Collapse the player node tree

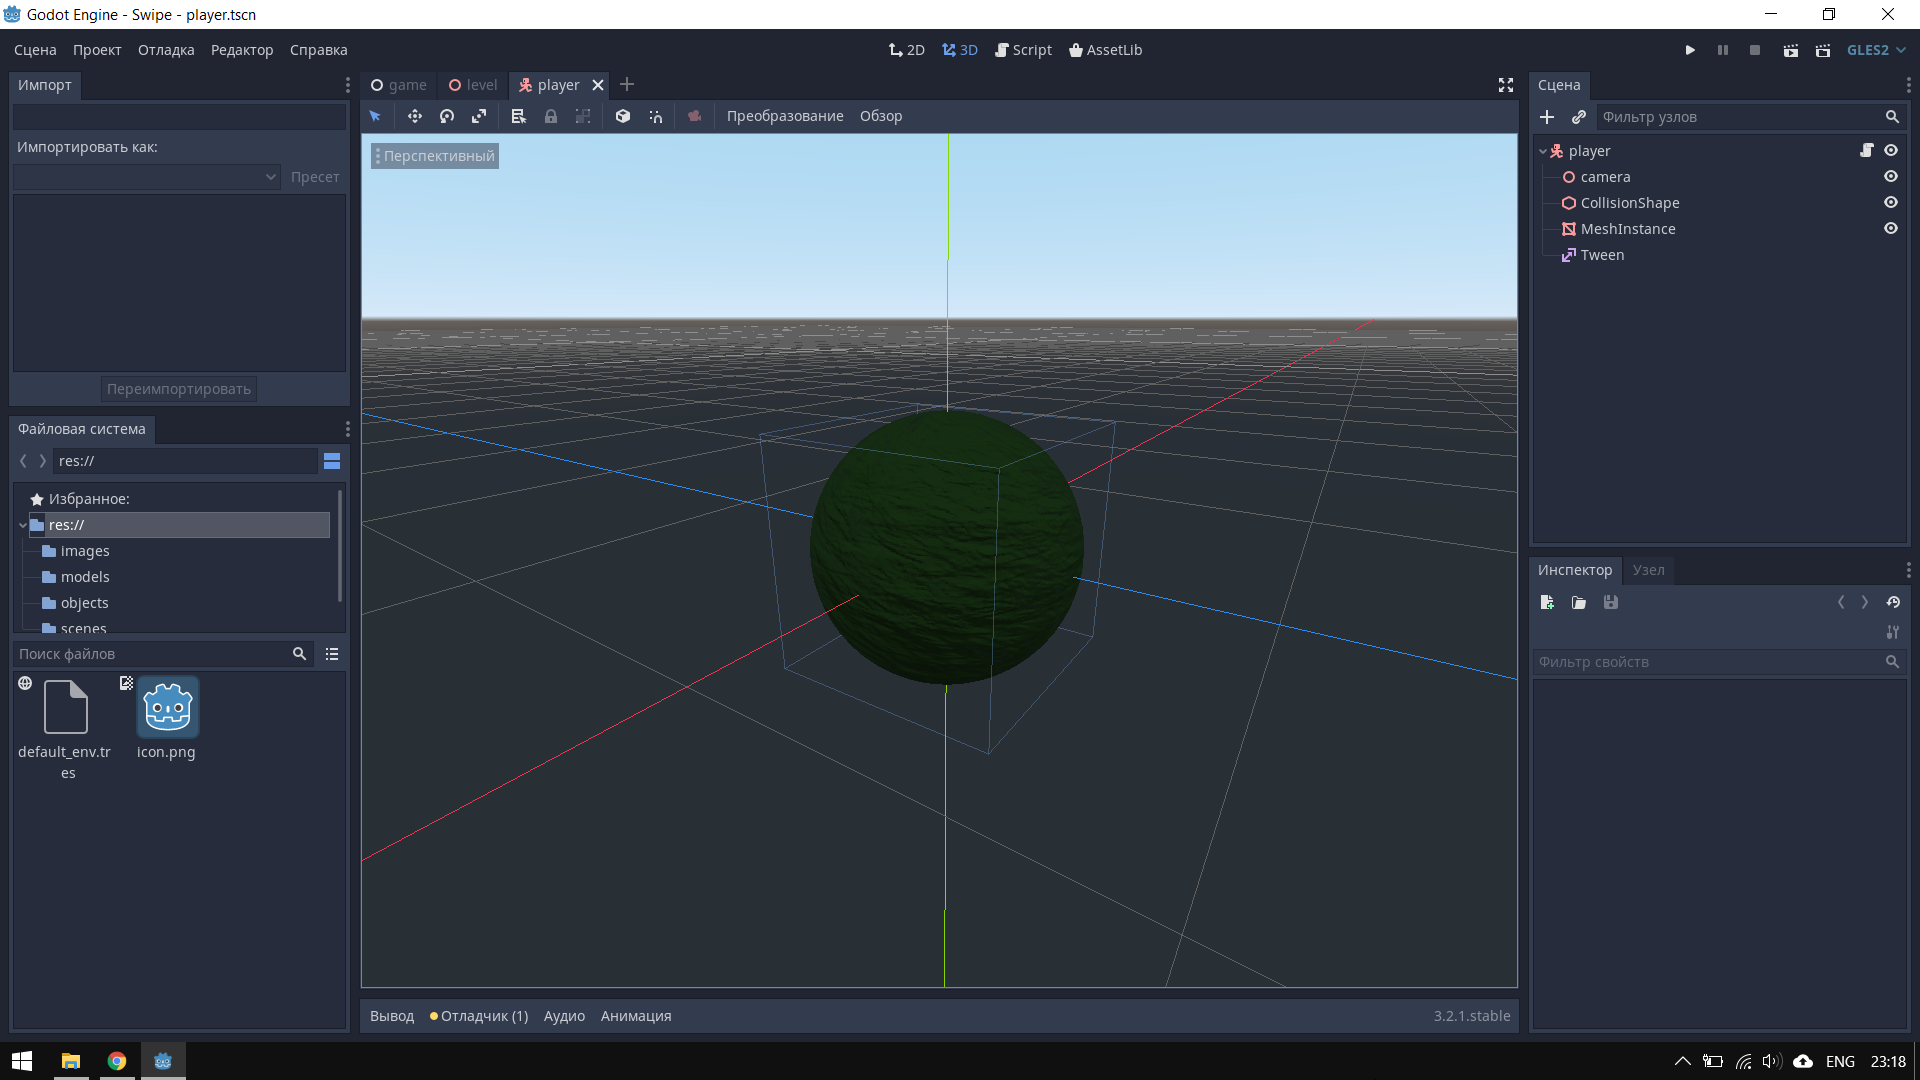pyautogui.click(x=1543, y=151)
